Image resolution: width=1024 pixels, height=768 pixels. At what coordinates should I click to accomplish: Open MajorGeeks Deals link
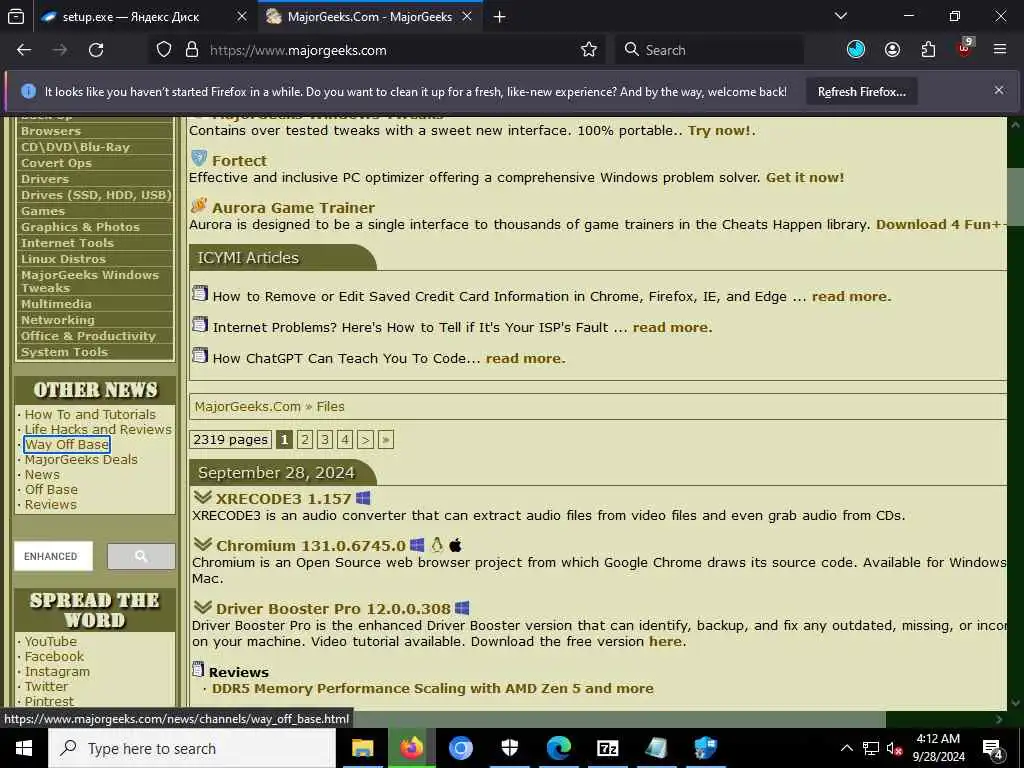click(x=81, y=460)
